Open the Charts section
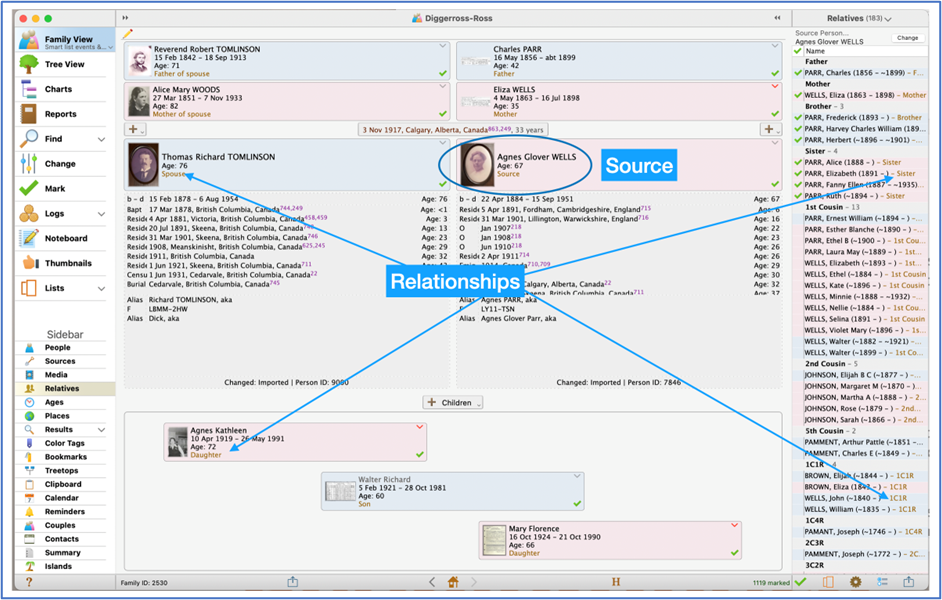This screenshot has width=942, height=600. pos(58,89)
